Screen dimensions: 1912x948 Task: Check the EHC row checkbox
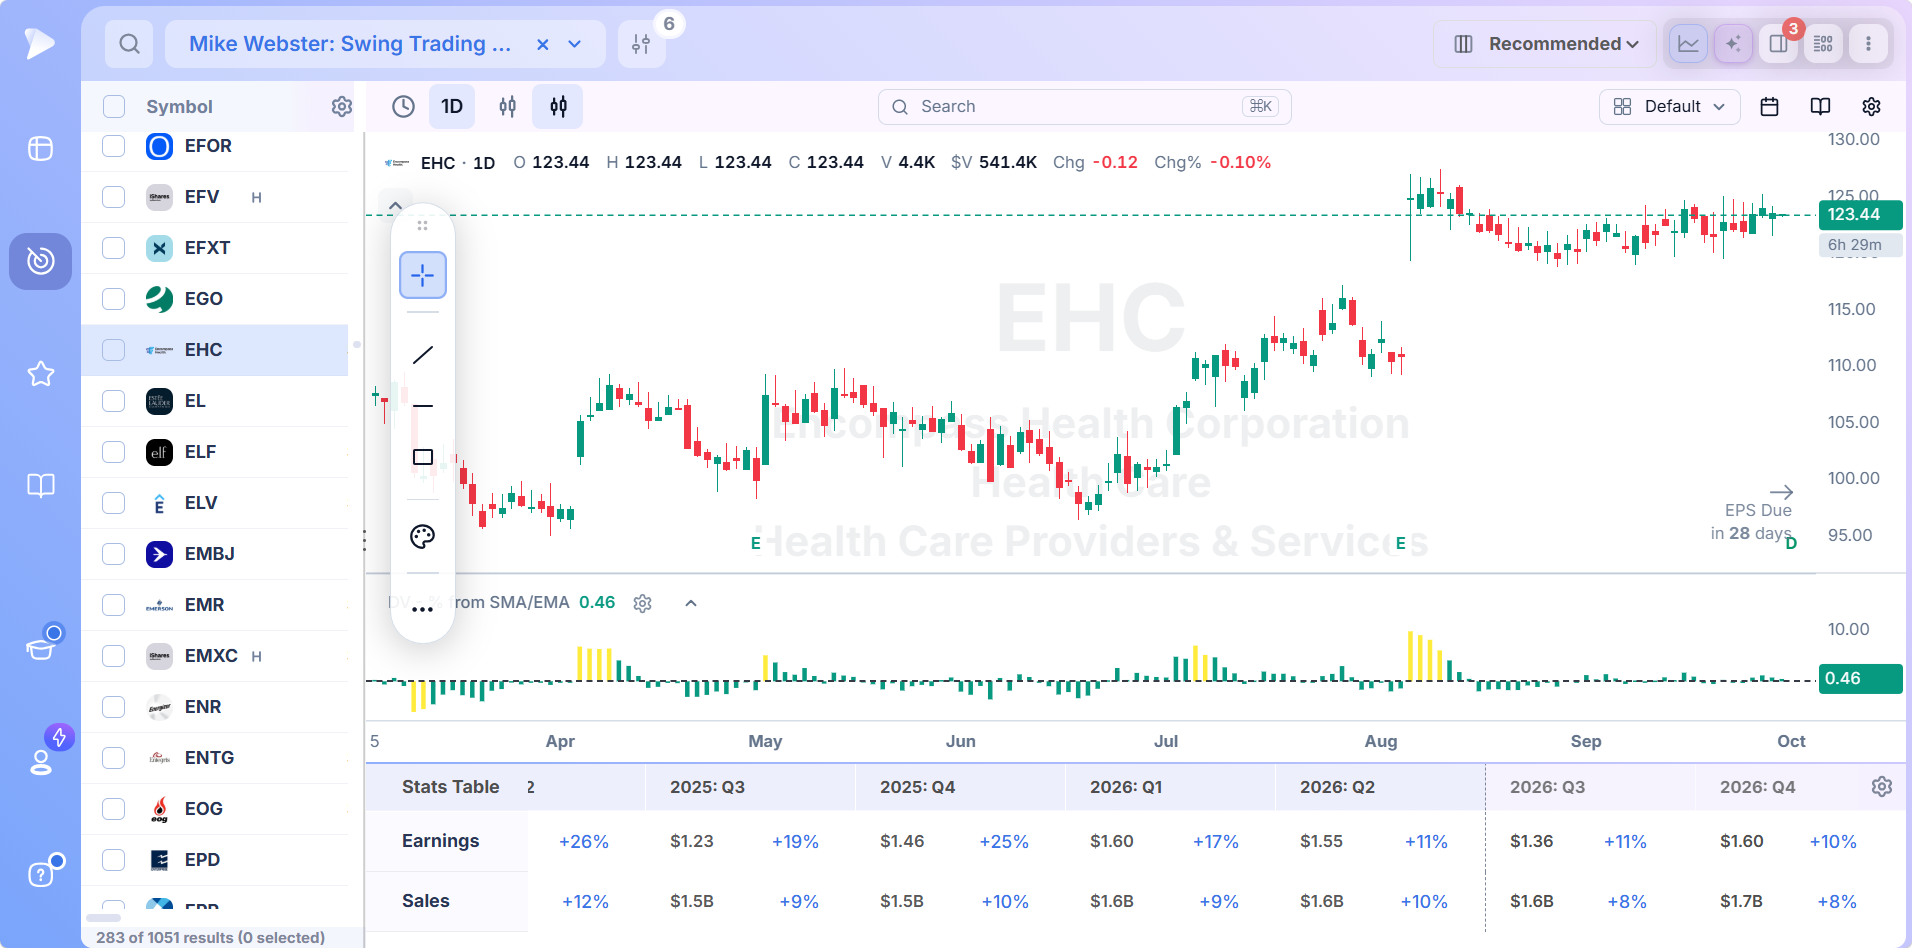114,350
